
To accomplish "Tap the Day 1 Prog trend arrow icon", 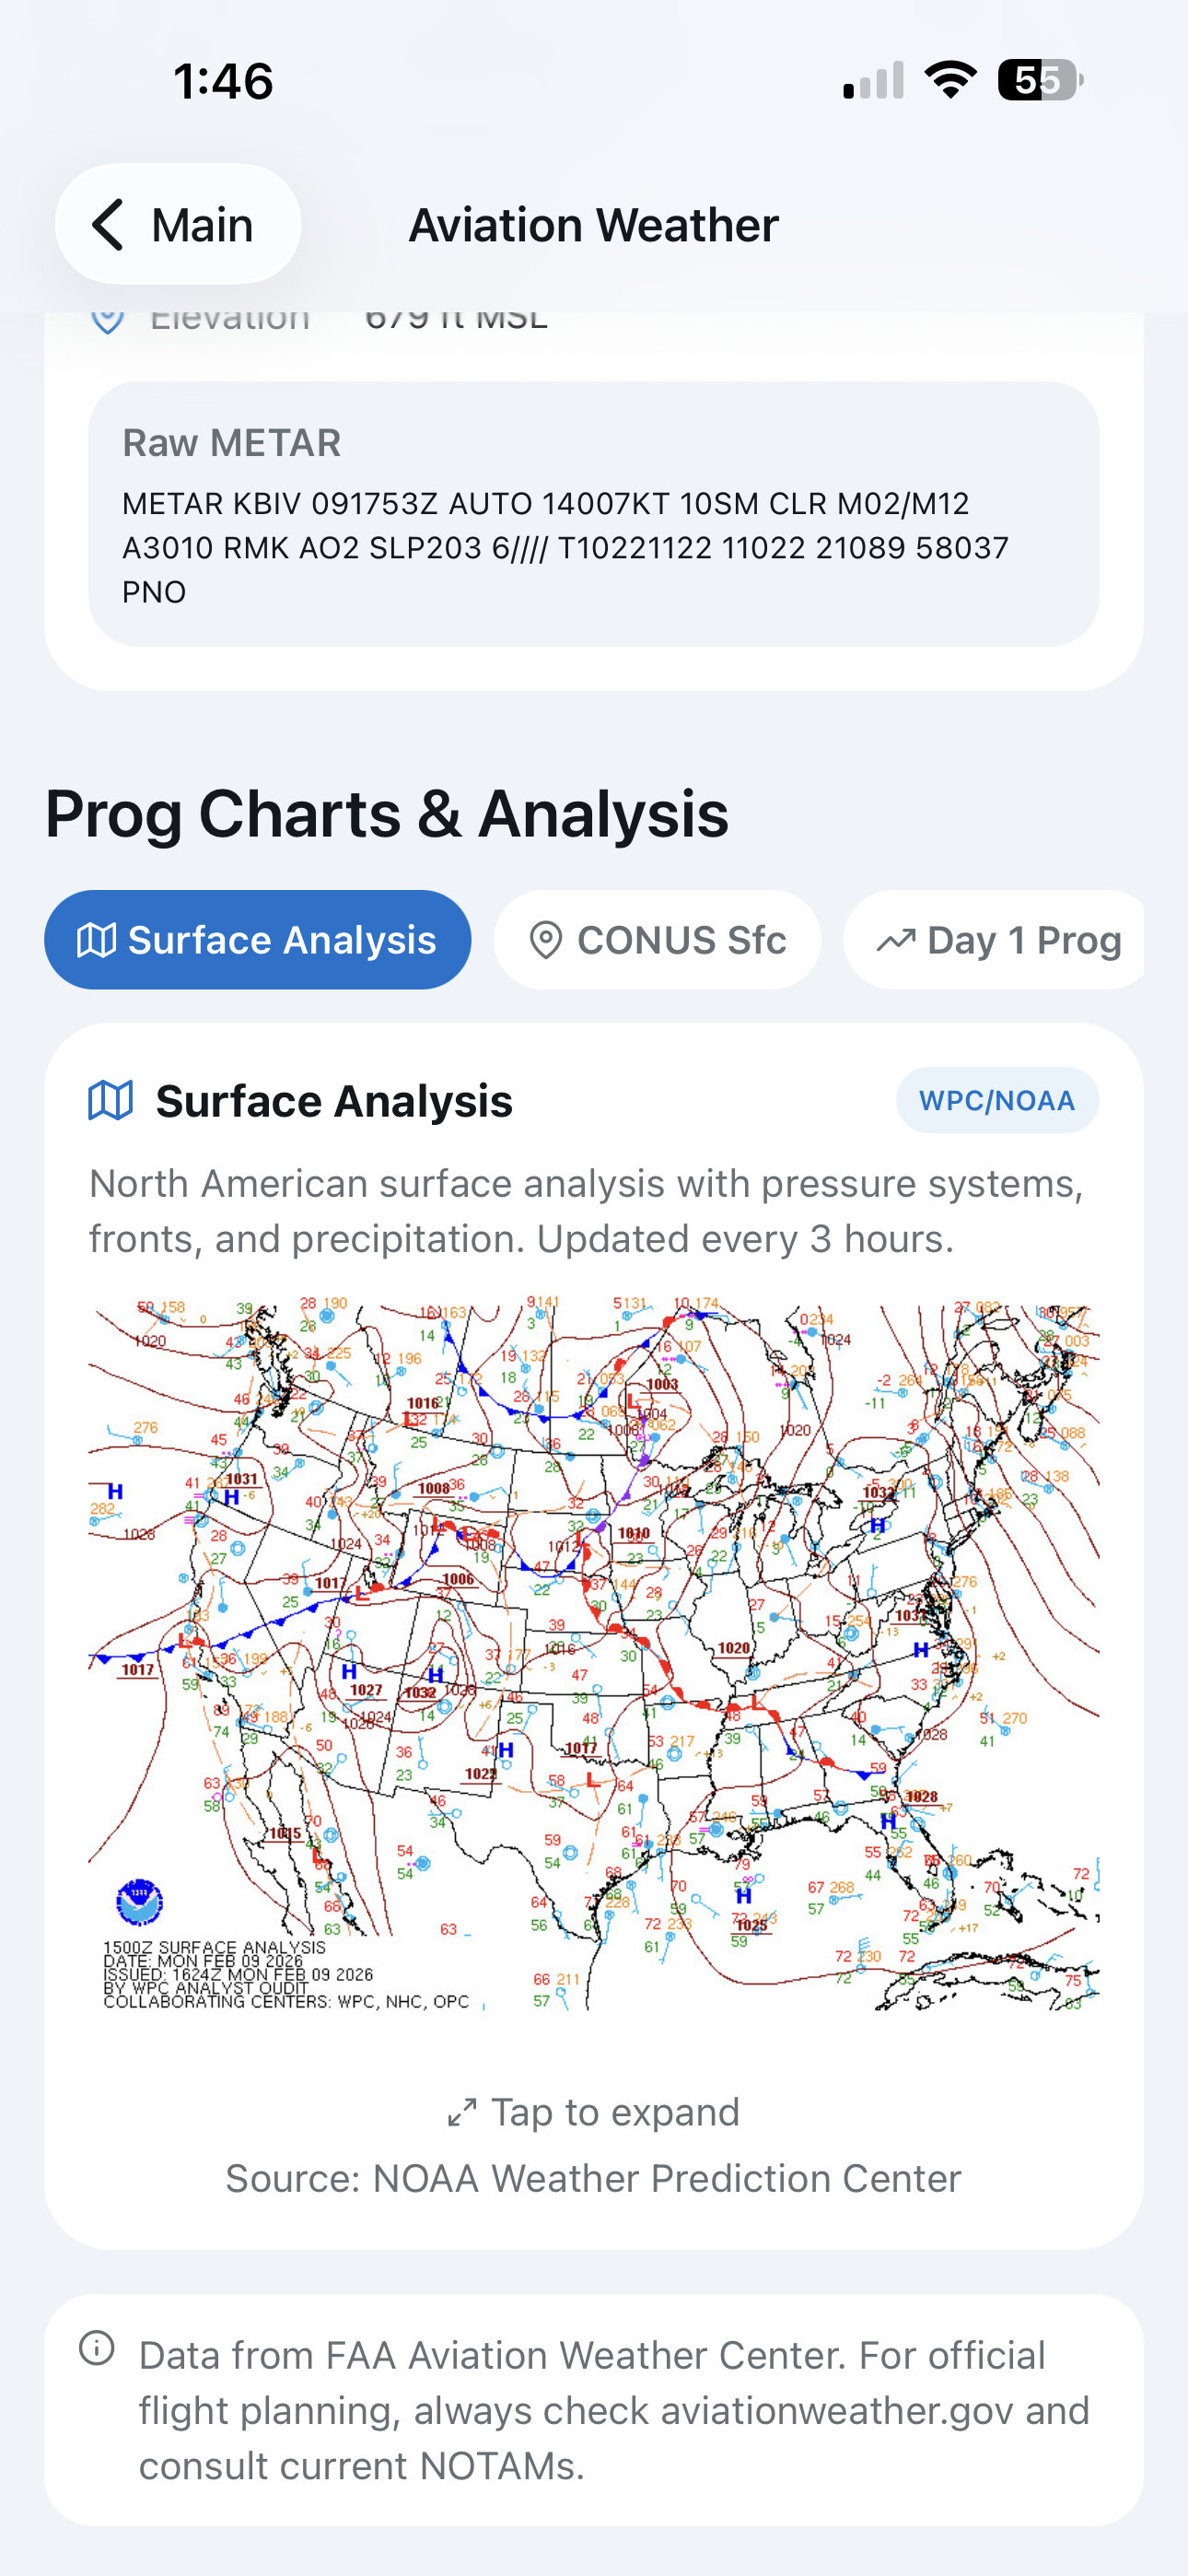I will 895,939.
